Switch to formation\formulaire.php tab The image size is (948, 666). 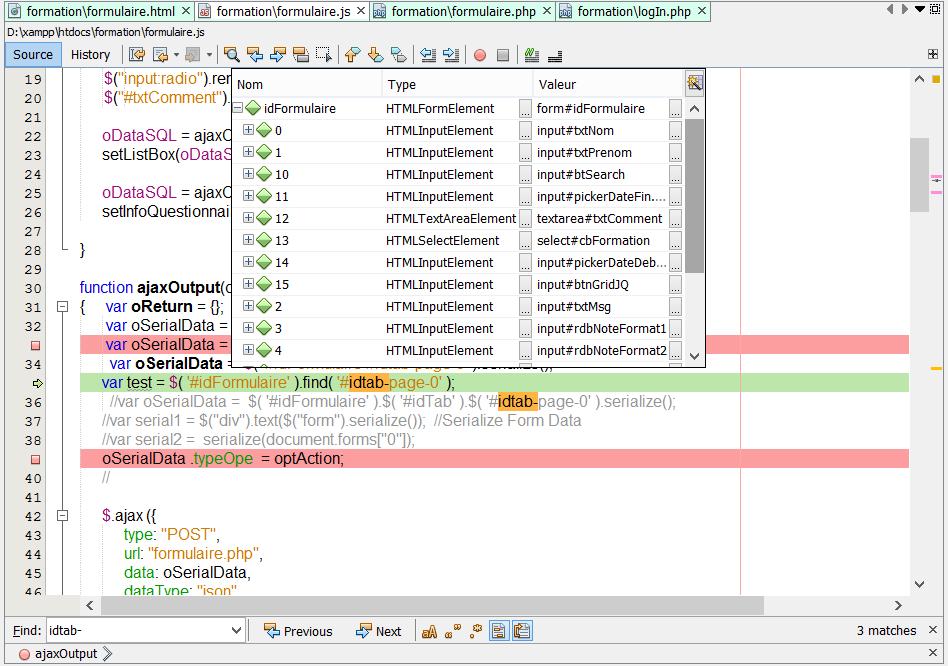[x=463, y=11]
